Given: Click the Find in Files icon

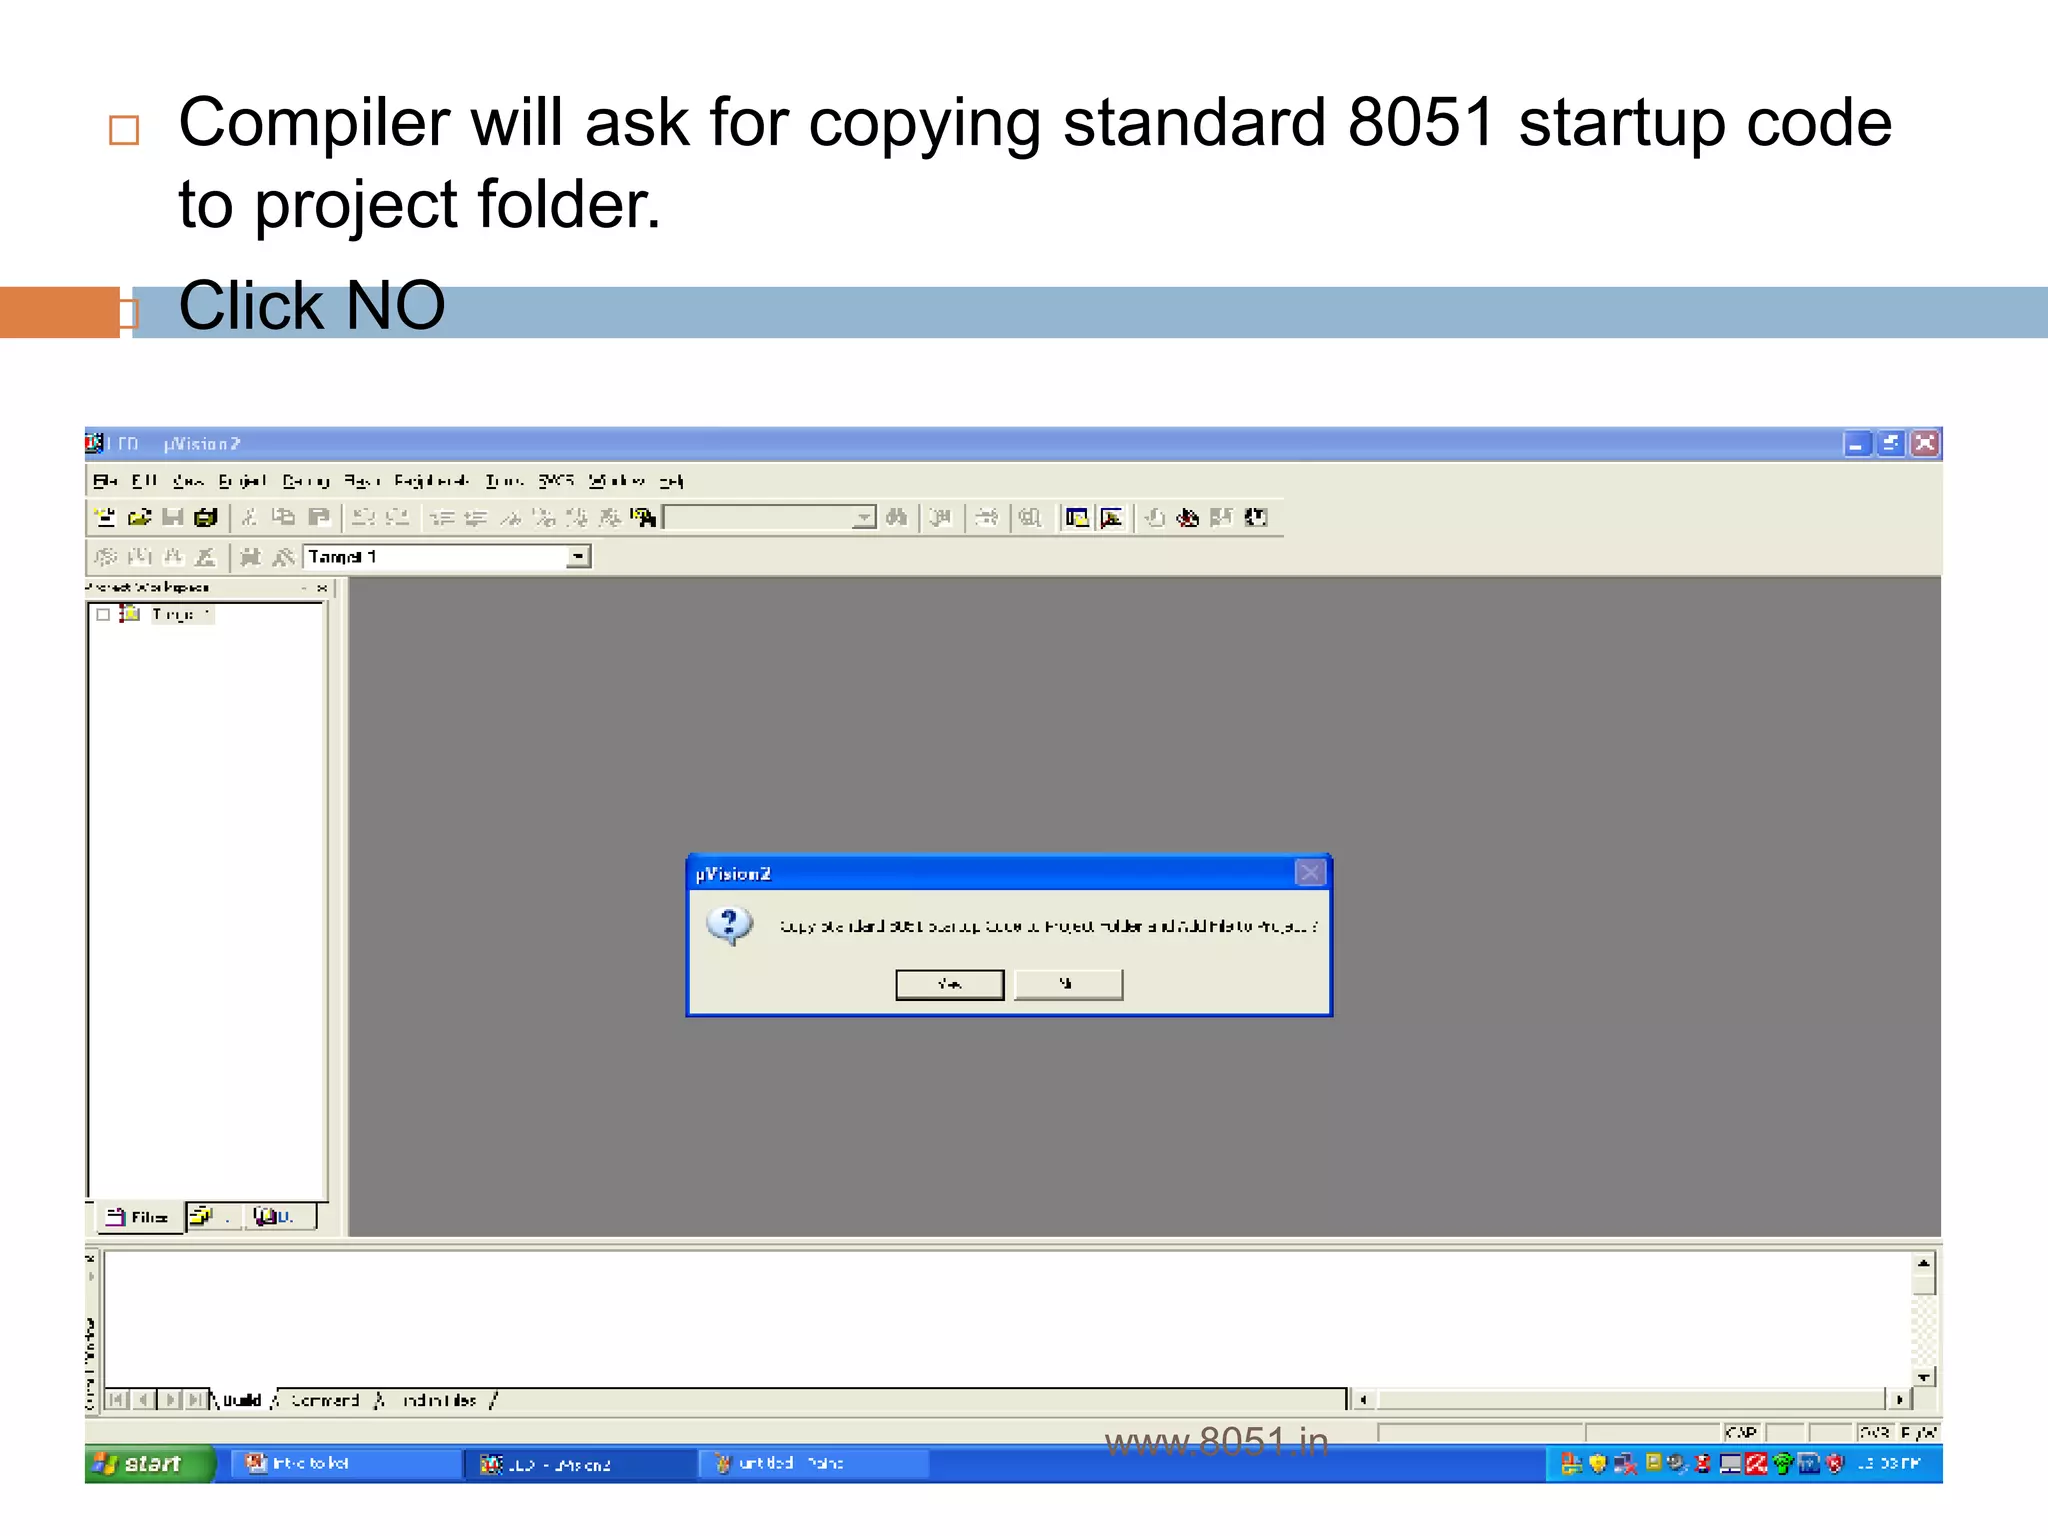Looking at the screenshot, I should 643,517.
